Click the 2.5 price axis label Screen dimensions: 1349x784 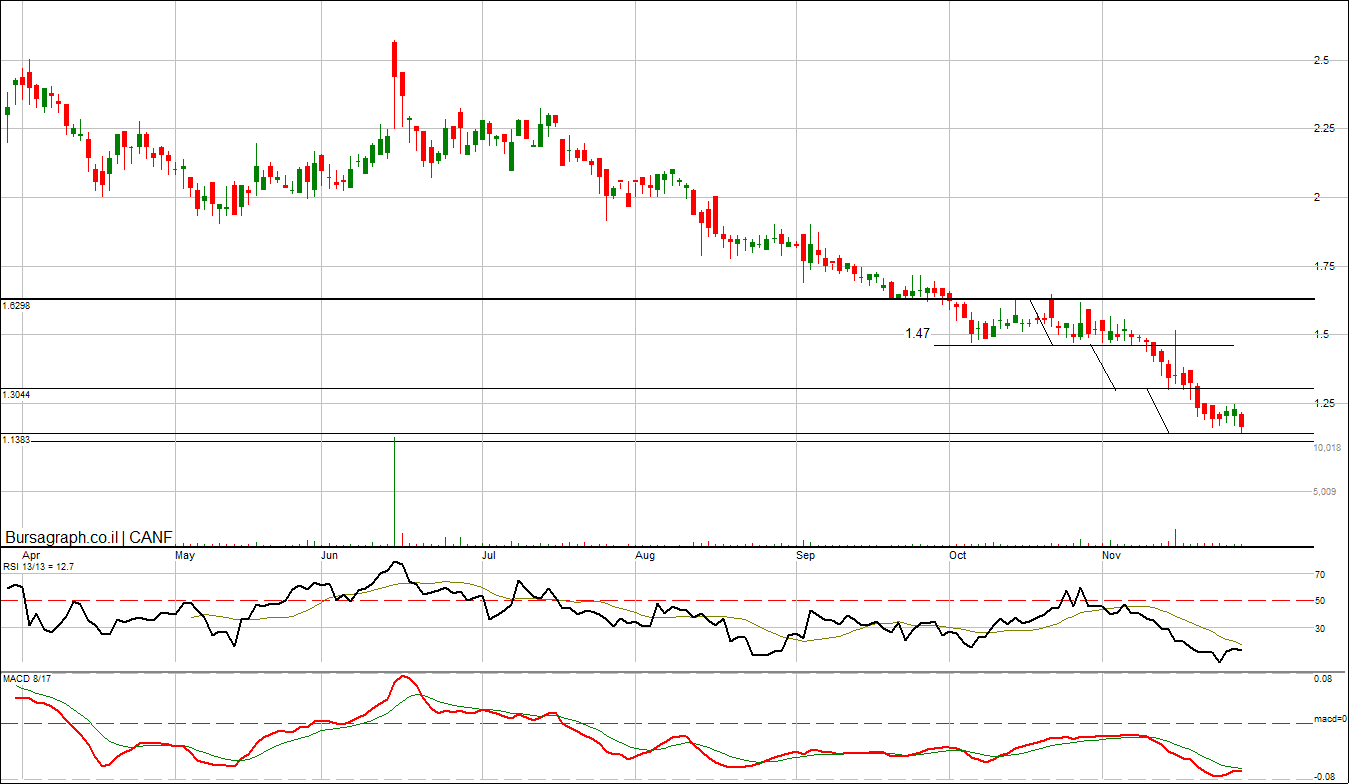pyautogui.click(x=1321, y=61)
